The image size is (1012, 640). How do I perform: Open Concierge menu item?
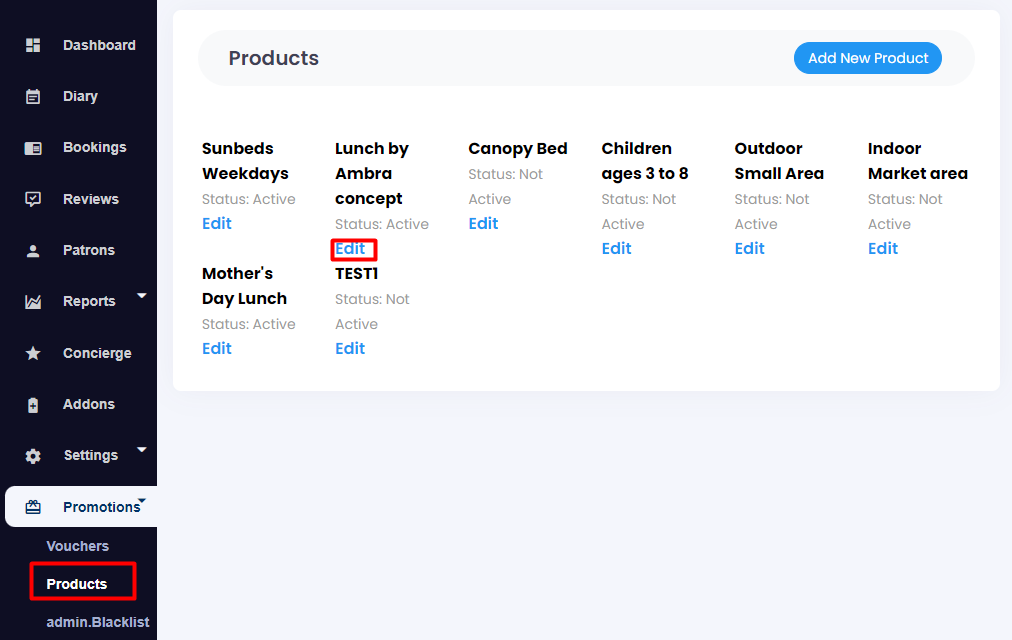(x=97, y=354)
